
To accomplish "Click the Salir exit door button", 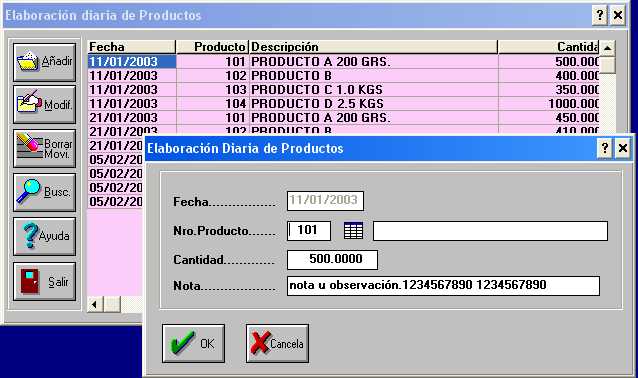I will [x=44, y=281].
